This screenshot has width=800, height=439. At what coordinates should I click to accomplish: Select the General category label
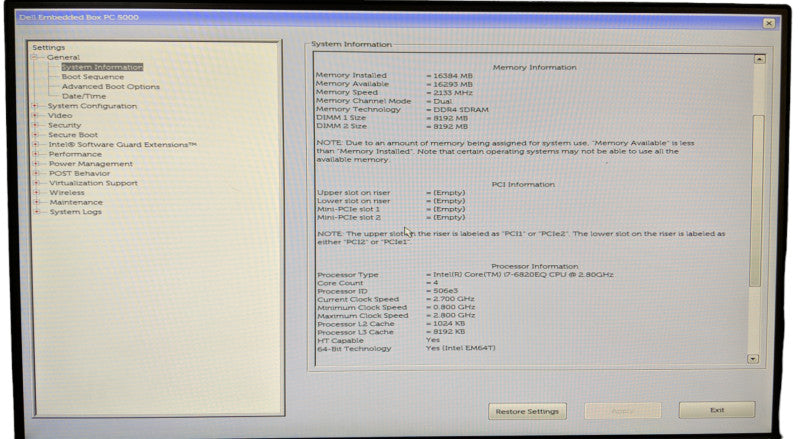coord(63,57)
